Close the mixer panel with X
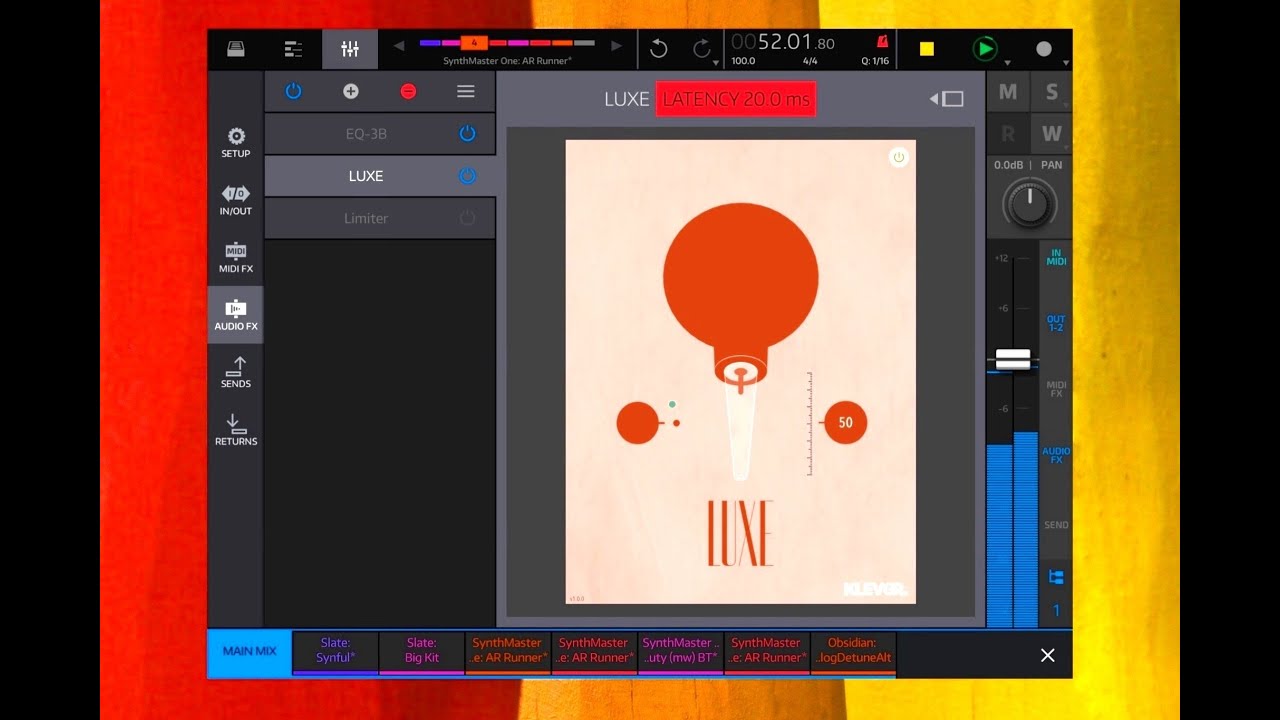The width and height of the screenshot is (1280, 720). coord(1047,655)
